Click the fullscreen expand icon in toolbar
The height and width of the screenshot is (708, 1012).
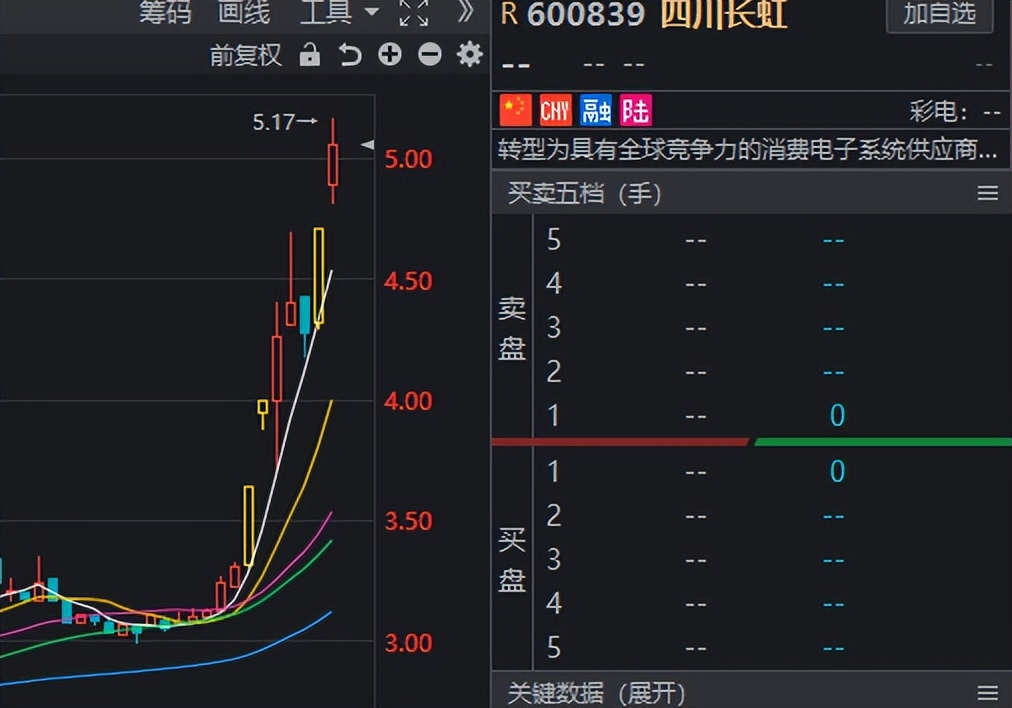point(413,14)
